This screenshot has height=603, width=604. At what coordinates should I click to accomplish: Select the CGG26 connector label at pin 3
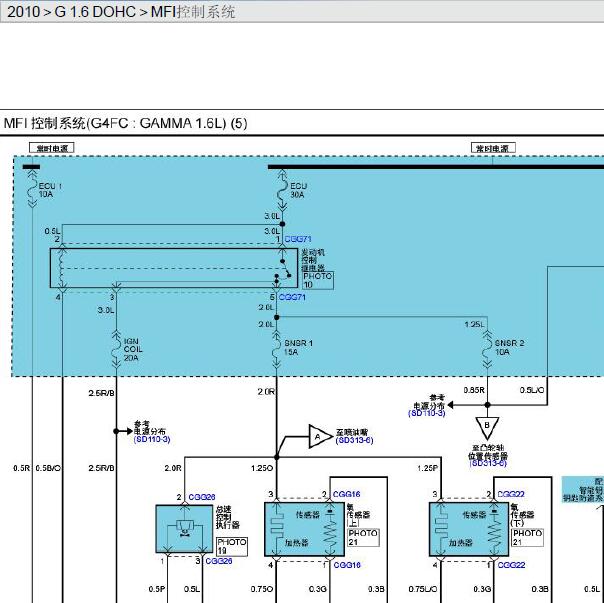coord(219,561)
